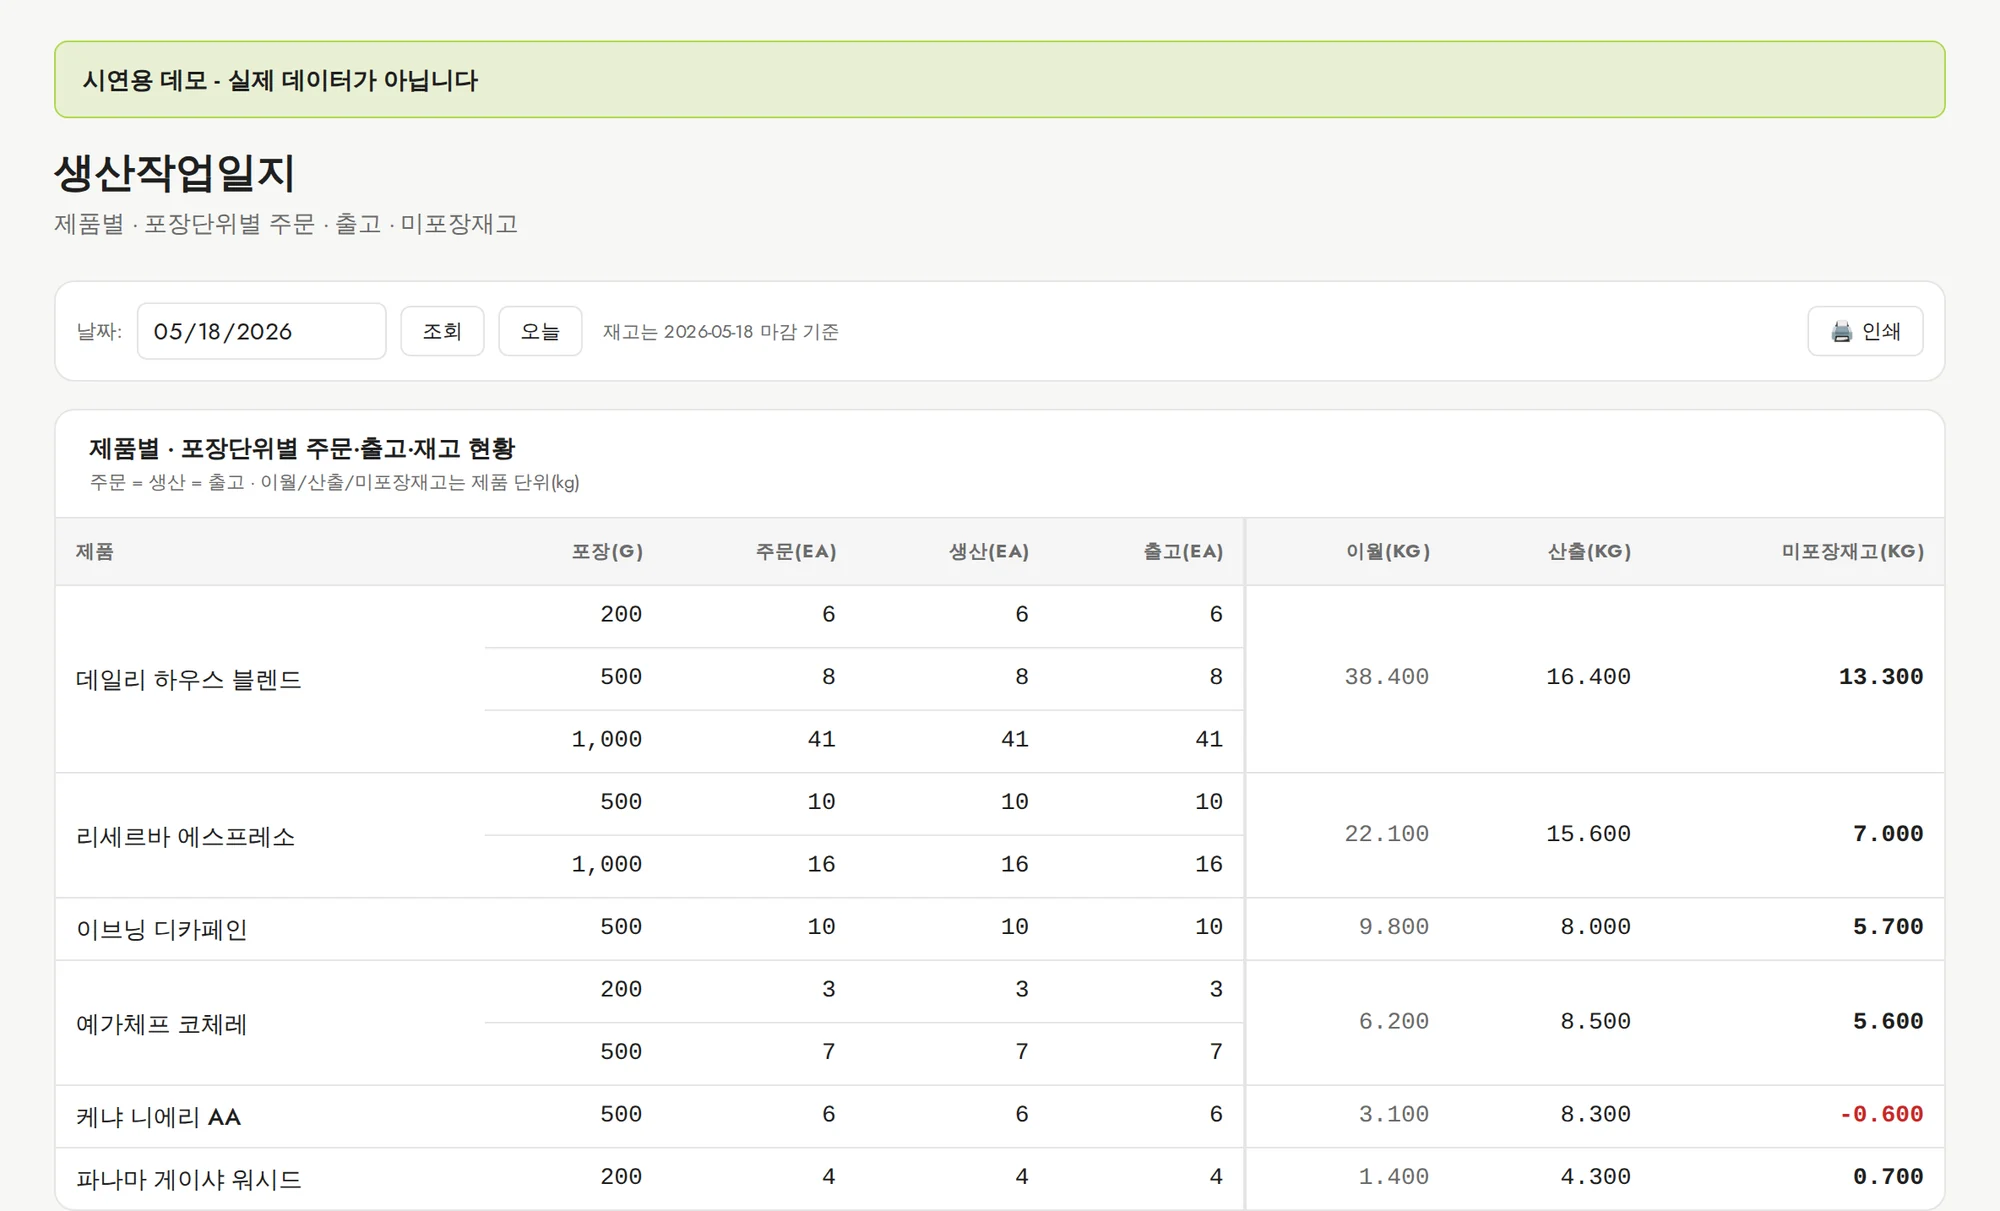This screenshot has height=1211, width=2000.
Task: Select product name 데일리 하우스 블렌드
Action: coord(189,680)
